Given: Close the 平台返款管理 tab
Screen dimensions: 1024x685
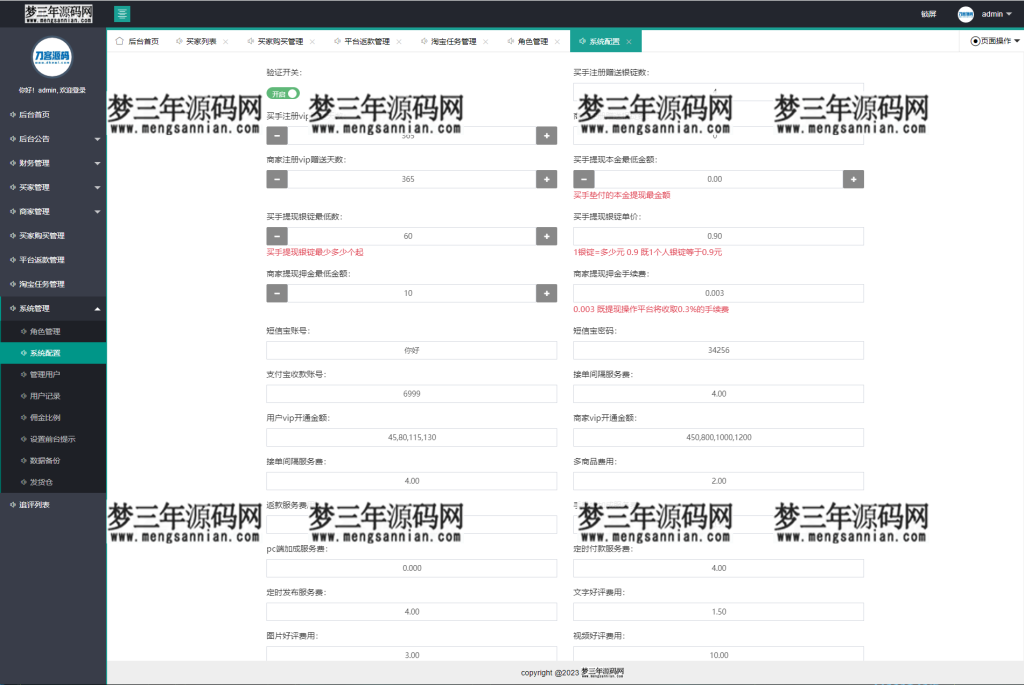Looking at the screenshot, I should click(x=399, y=40).
